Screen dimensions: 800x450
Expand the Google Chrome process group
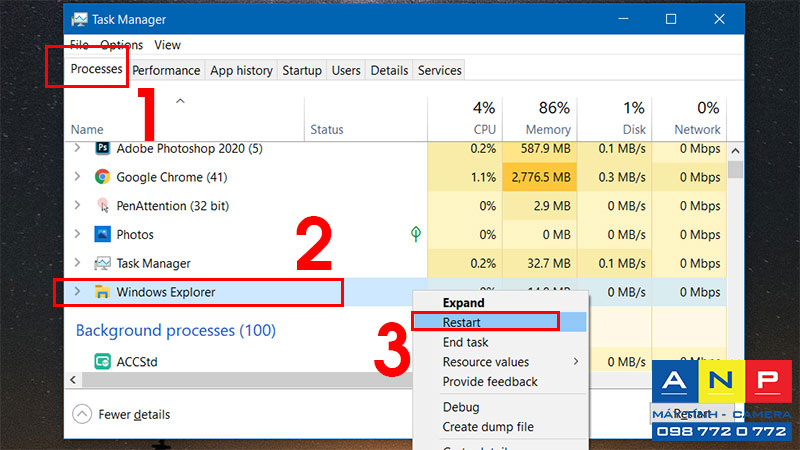(77, 177)
